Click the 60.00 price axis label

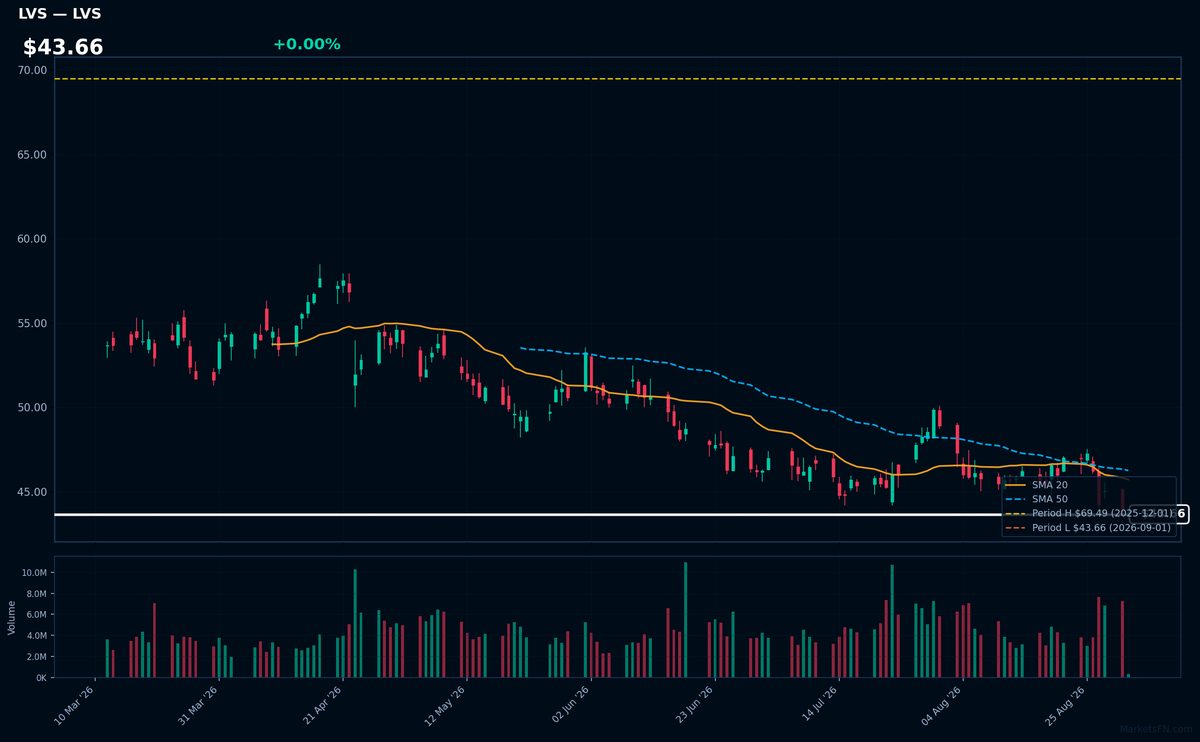pos(32,239)
